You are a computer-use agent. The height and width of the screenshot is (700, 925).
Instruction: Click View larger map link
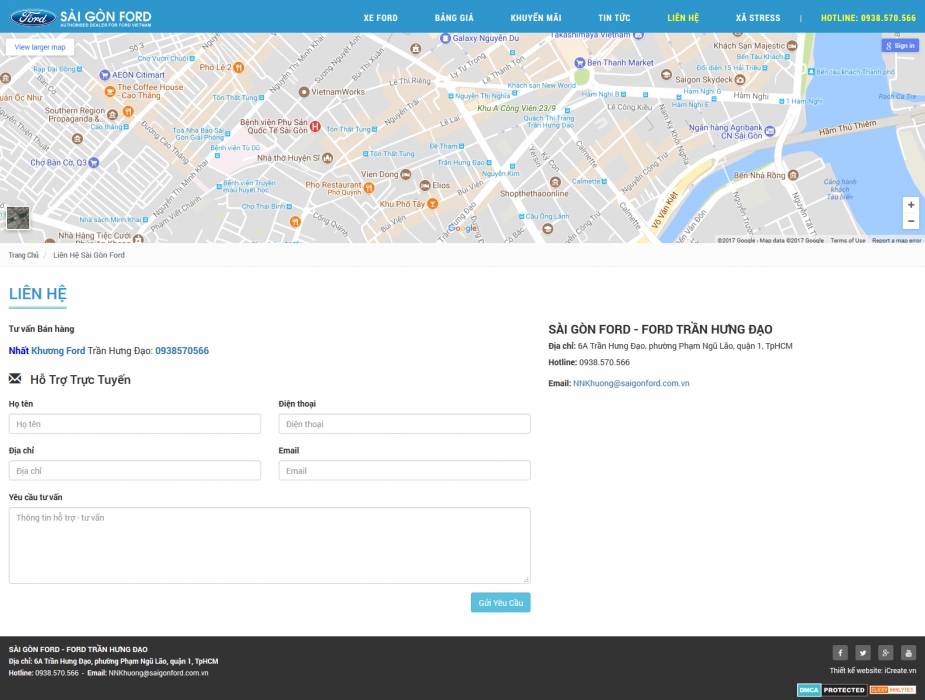point(40,47)
